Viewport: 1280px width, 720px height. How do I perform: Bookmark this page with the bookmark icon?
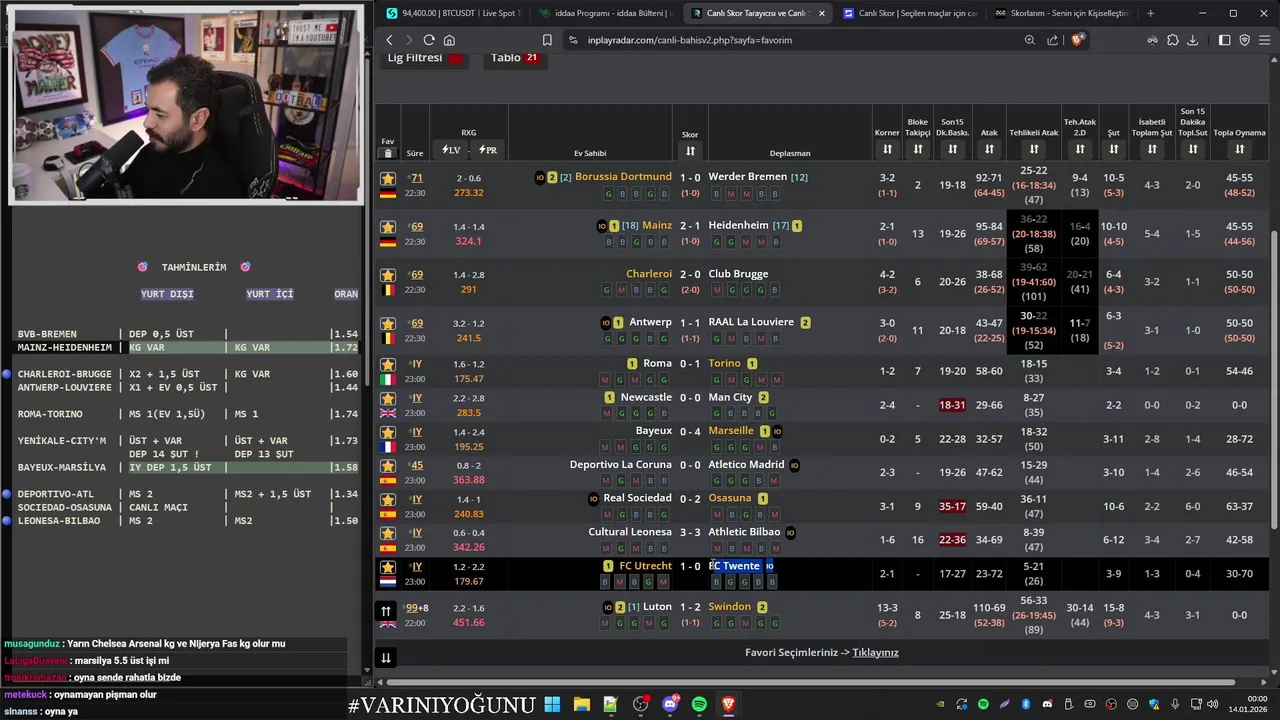tap(547, 40)
